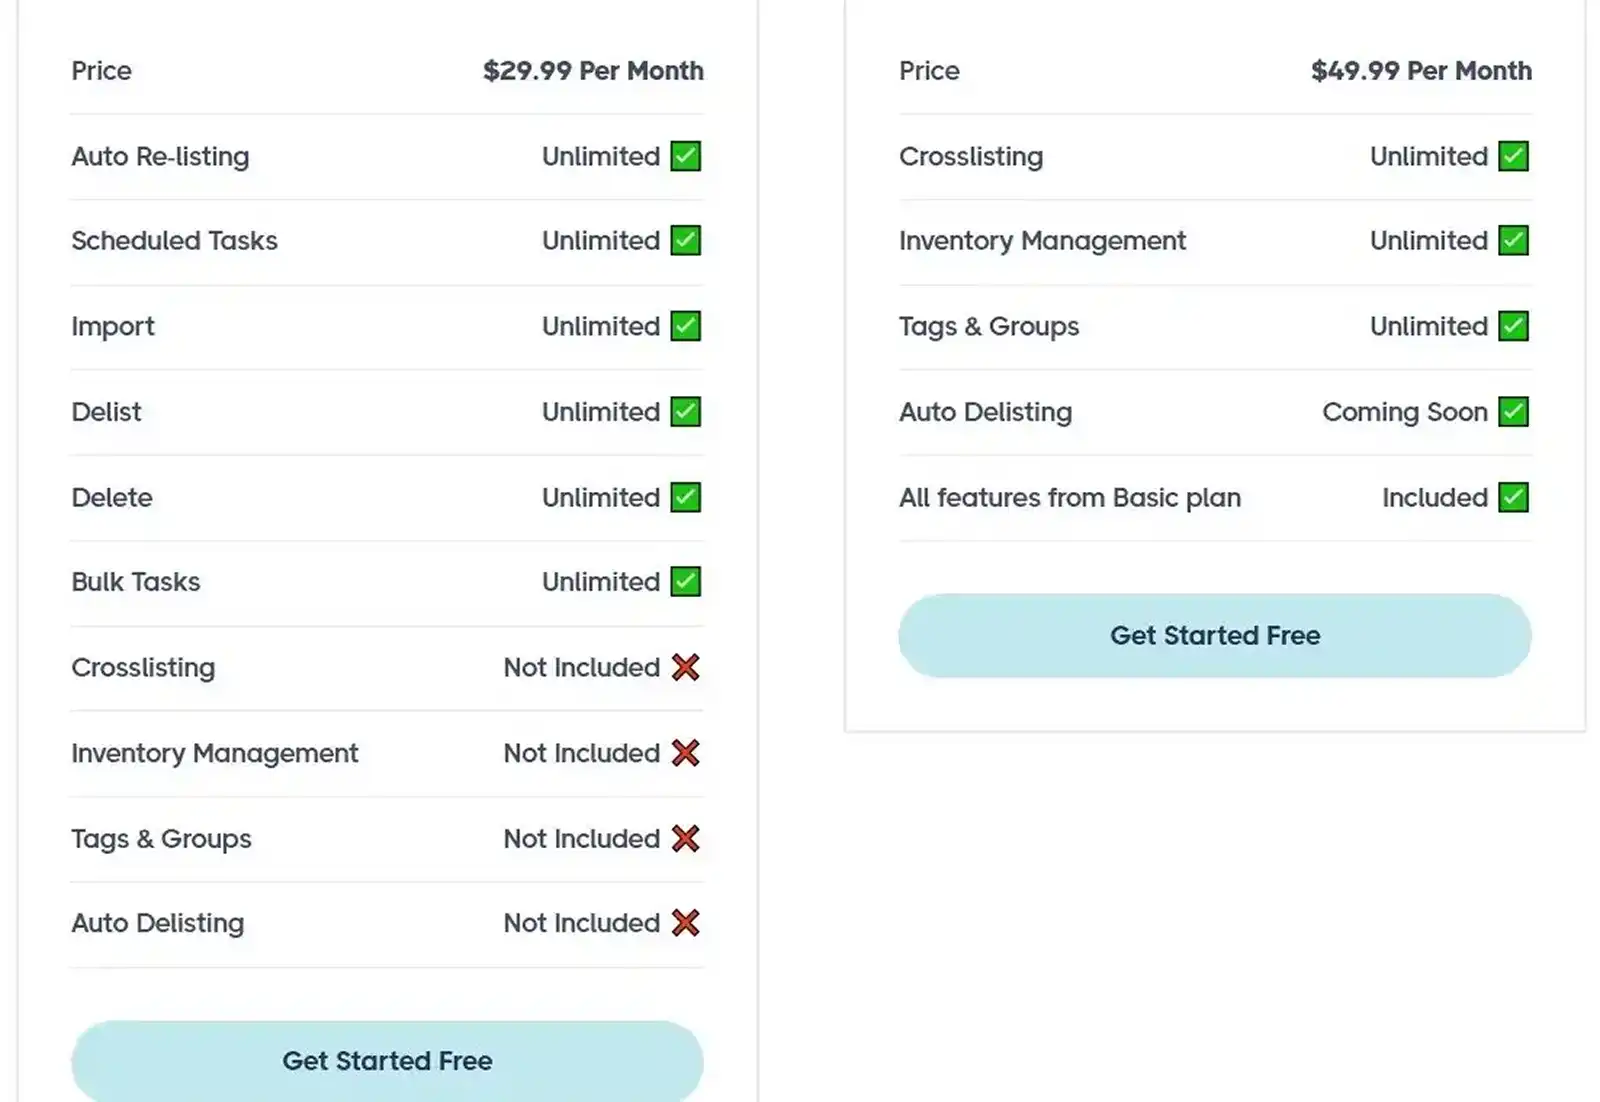The height and width of the screenshot is (1102, 1600).
Task: Select the $29.99 Per Month price label
Action: tap(594, 70)
